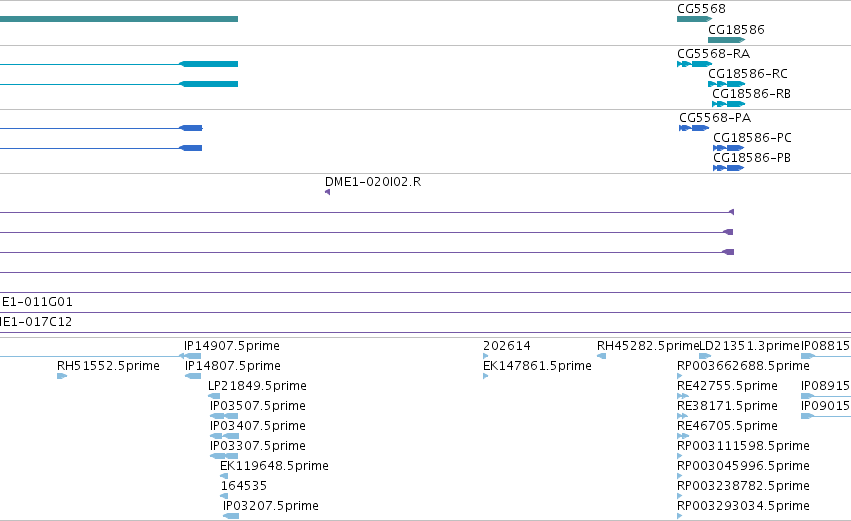This screenshot has width=851, height=521.
Task: Click the IP08915 label
Action: 825,386
